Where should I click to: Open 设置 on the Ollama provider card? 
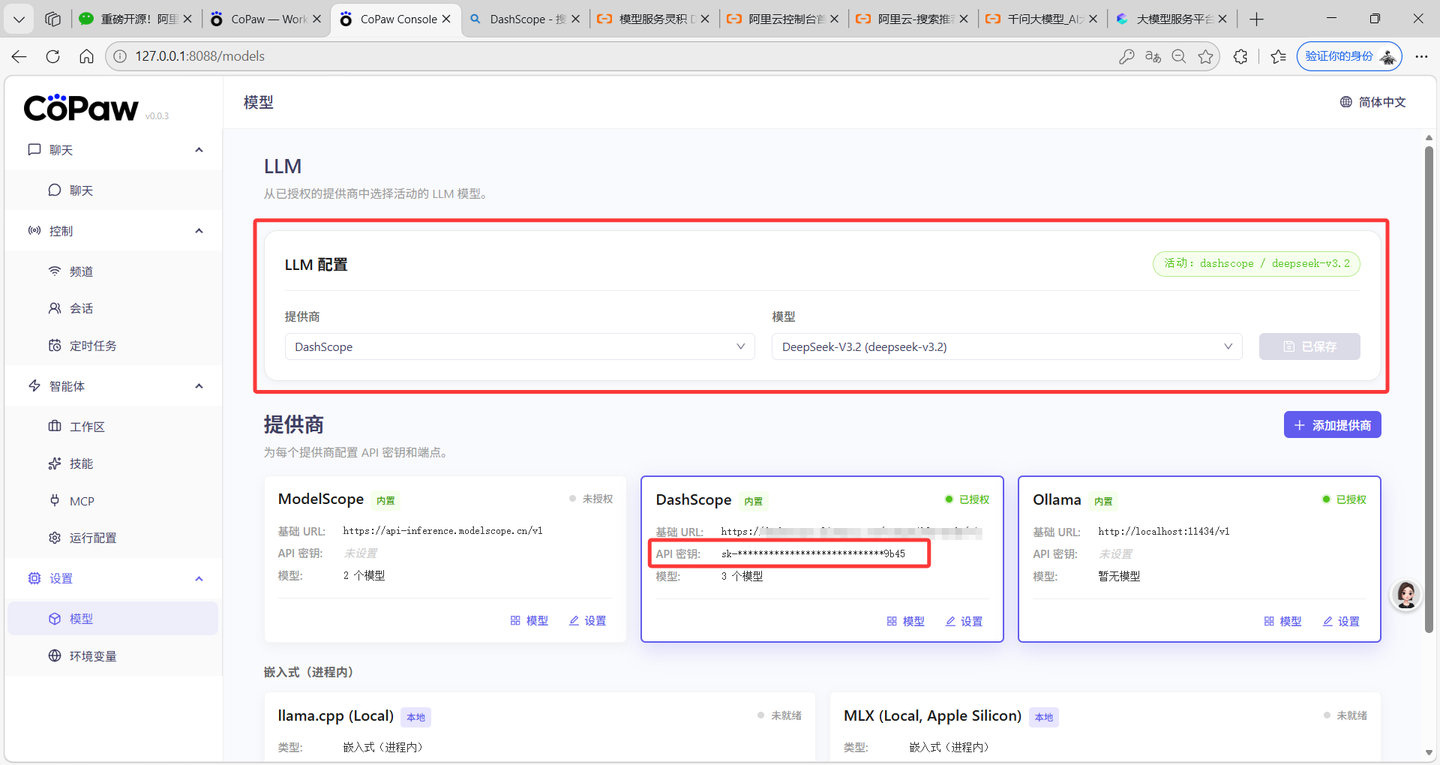(1341, 621)
